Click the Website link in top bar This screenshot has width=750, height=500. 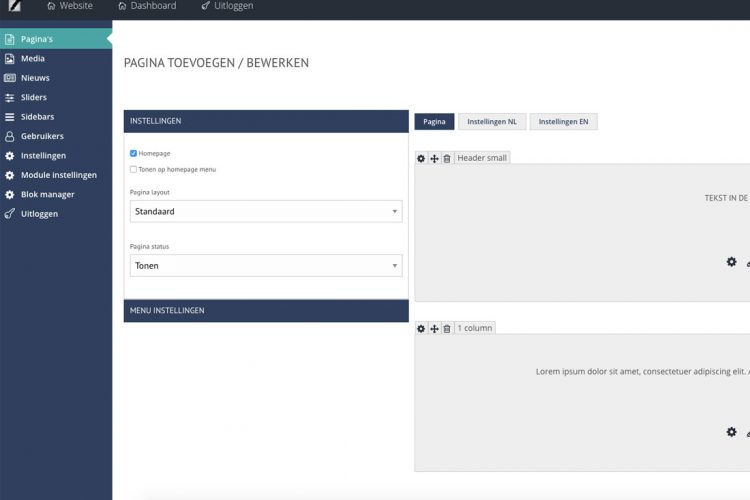(x=70, y=6)
